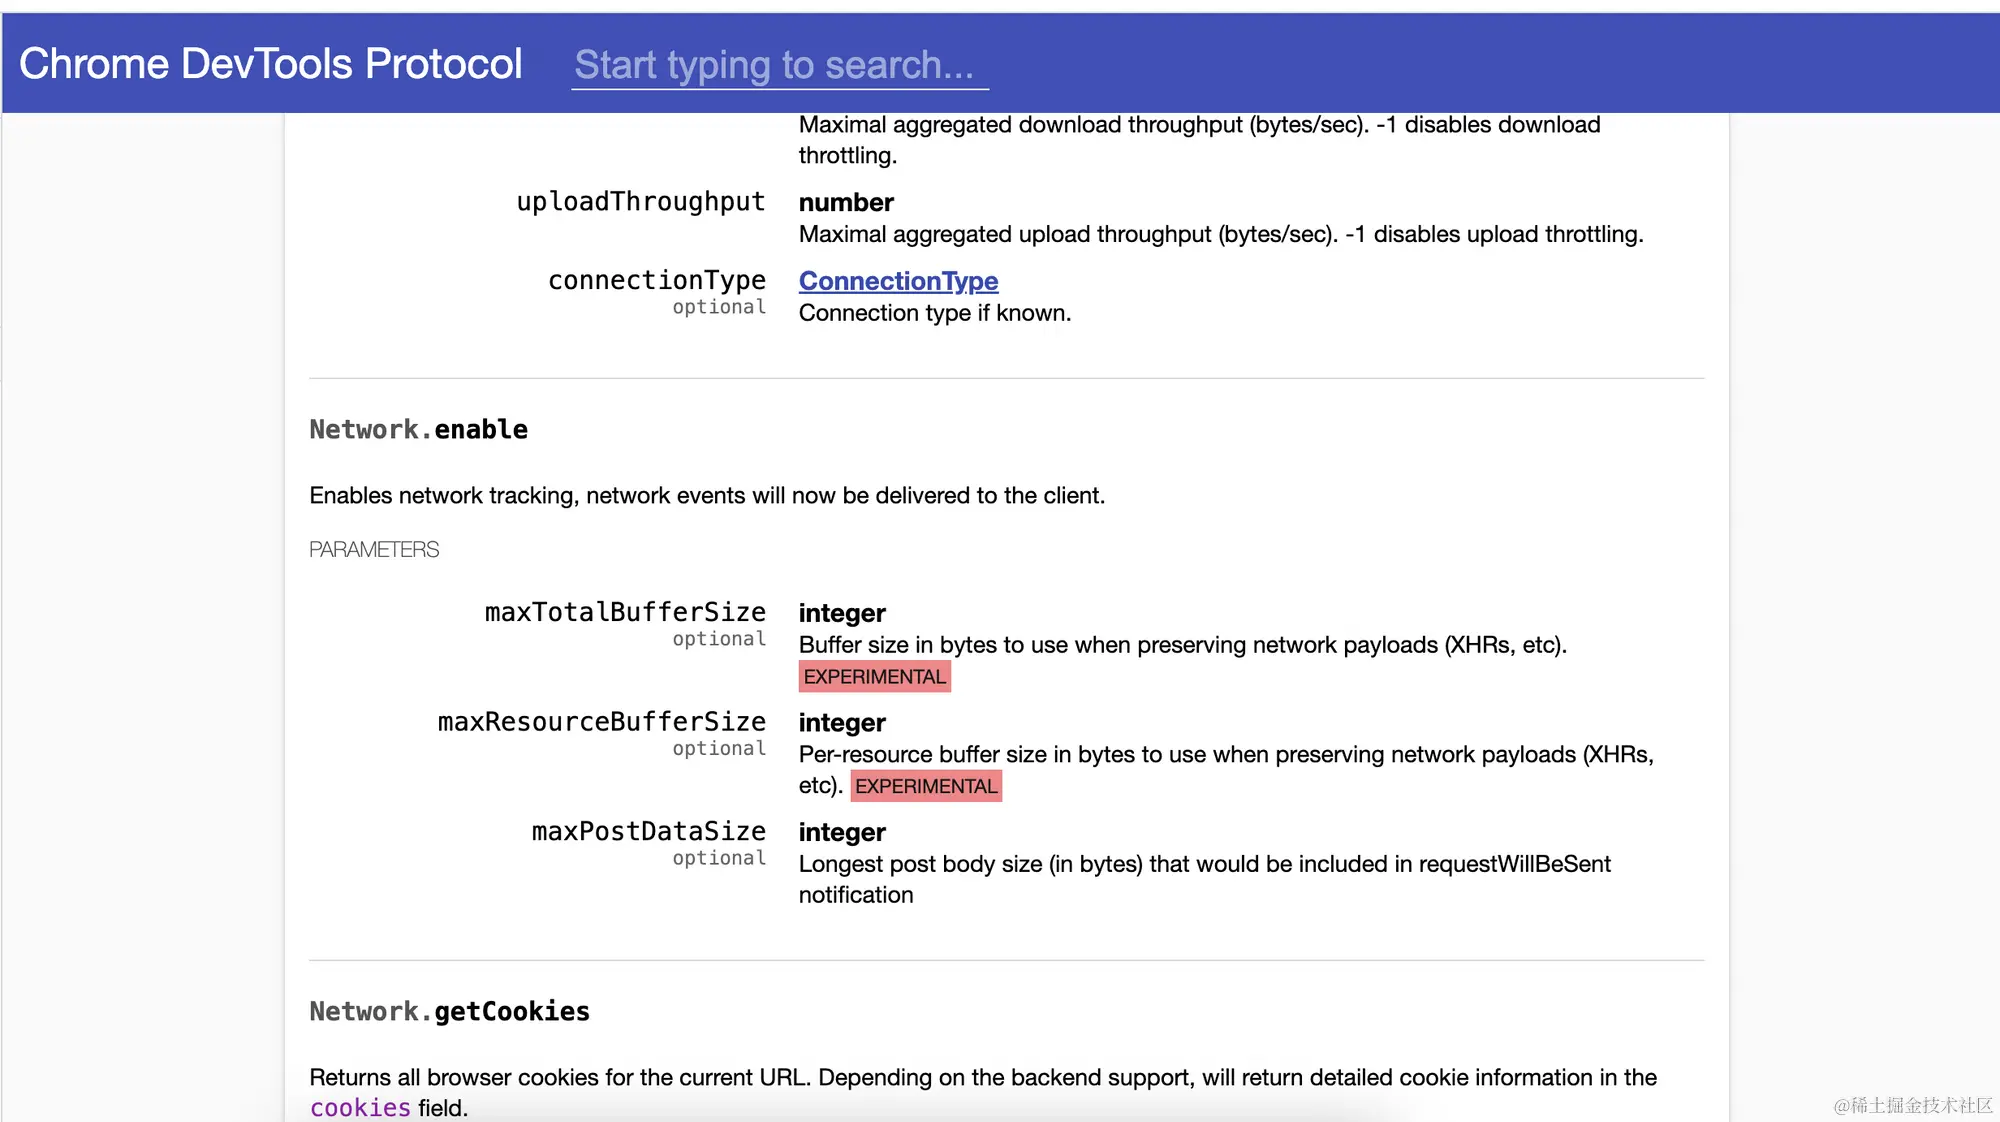Click EXPERIMENTAL badge under maxResourceBufferSize description

pos(925,787)
